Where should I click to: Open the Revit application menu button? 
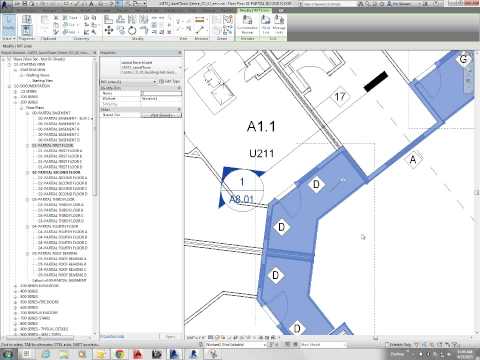(5, 4)
